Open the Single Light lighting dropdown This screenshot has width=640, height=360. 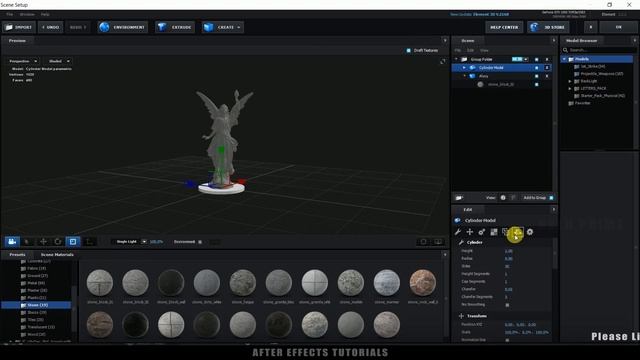pos(130,242)
